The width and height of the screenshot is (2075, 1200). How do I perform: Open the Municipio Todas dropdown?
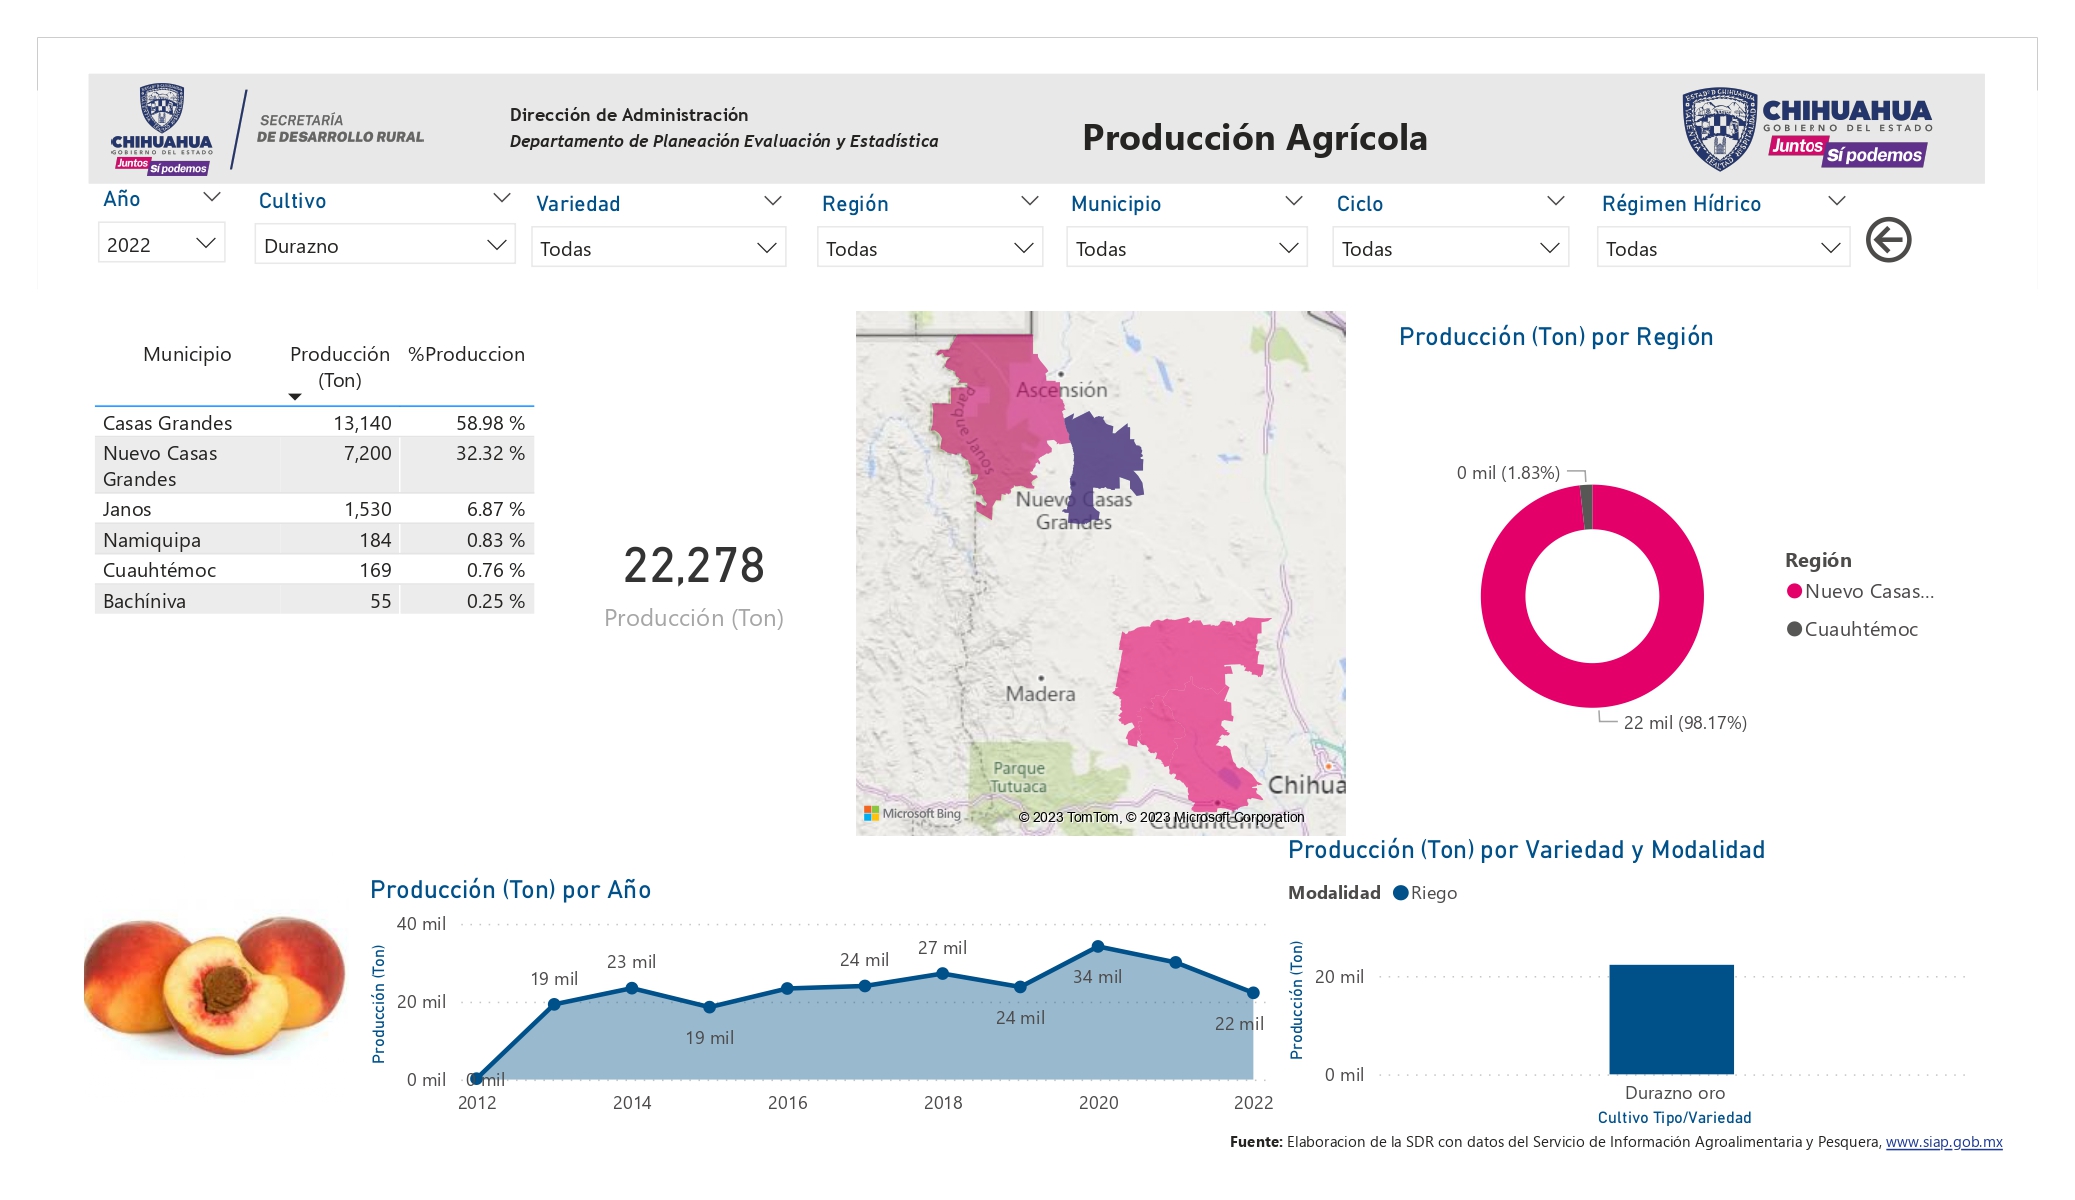1187,248
